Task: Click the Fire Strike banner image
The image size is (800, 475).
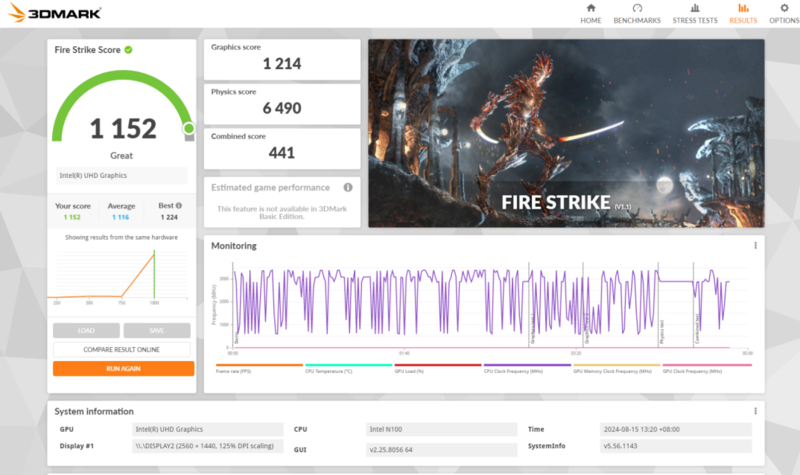Action: point(565,133)
